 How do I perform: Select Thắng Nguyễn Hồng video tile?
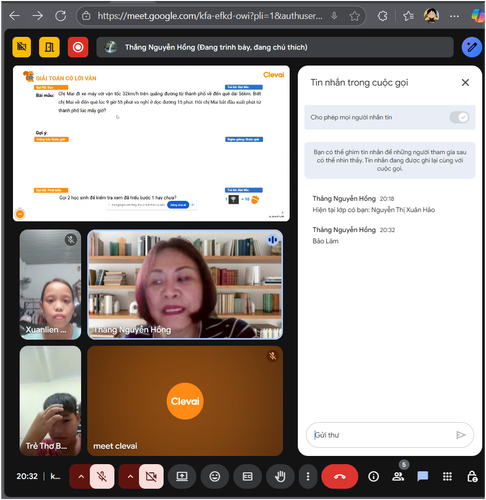coord(185,284)
